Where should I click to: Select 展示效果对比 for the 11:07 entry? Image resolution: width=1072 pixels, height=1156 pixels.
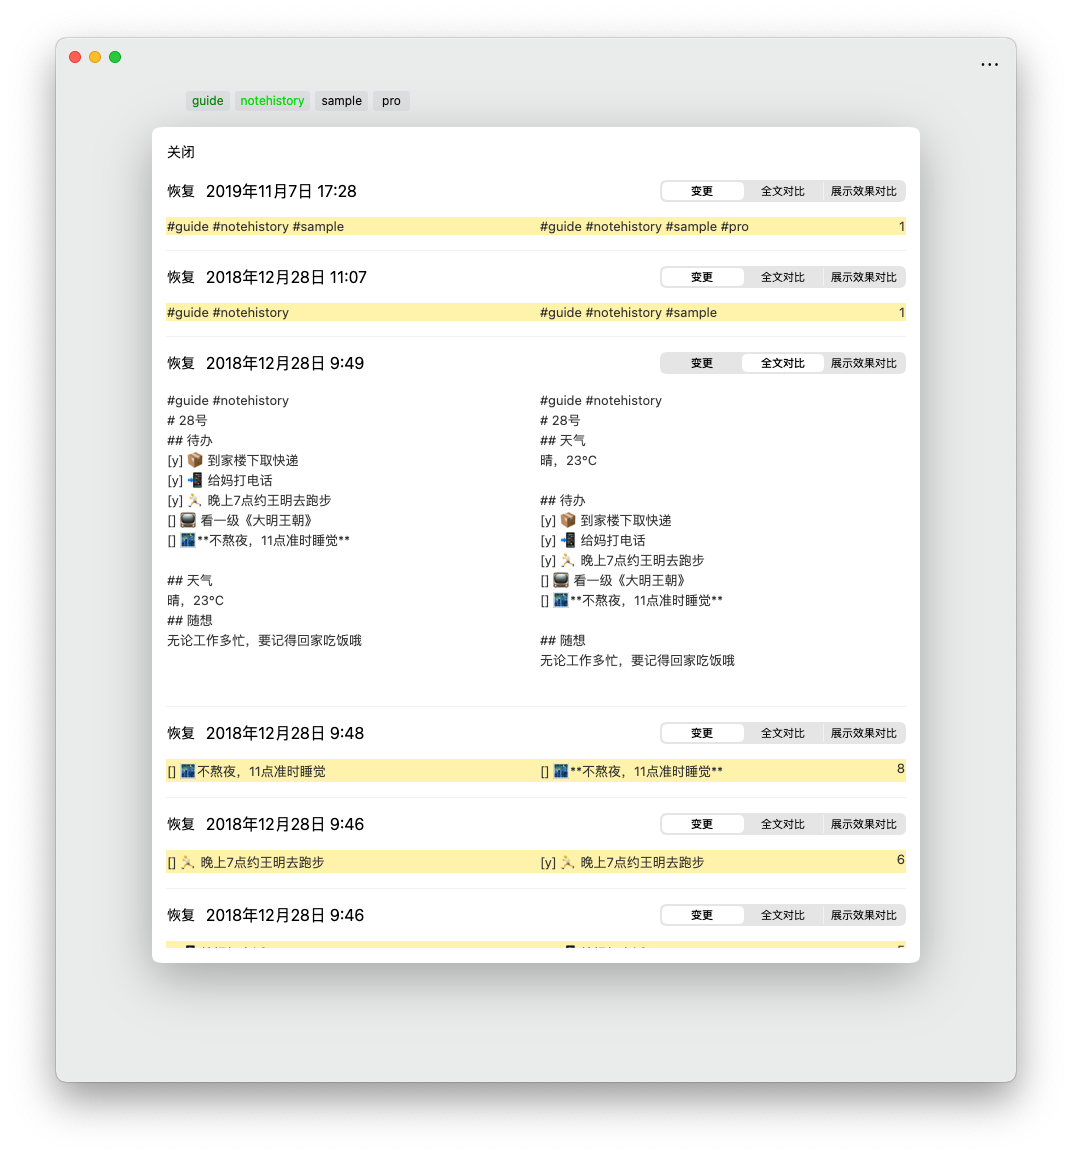tap(863, 277)
